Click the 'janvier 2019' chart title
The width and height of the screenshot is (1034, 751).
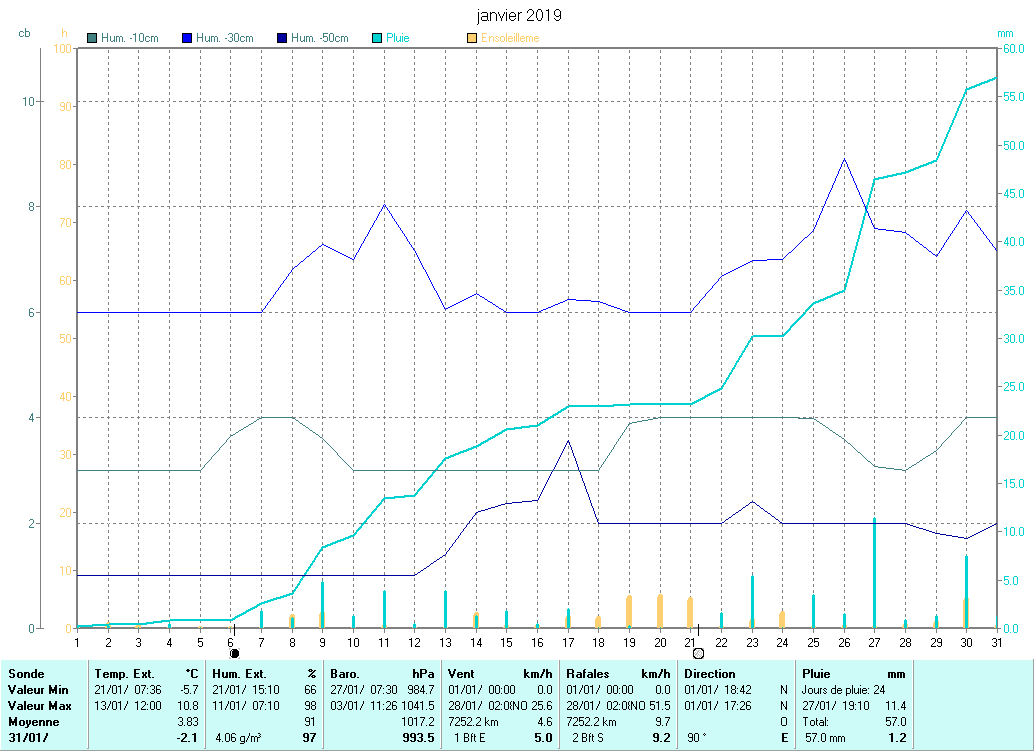pos(518,16)
